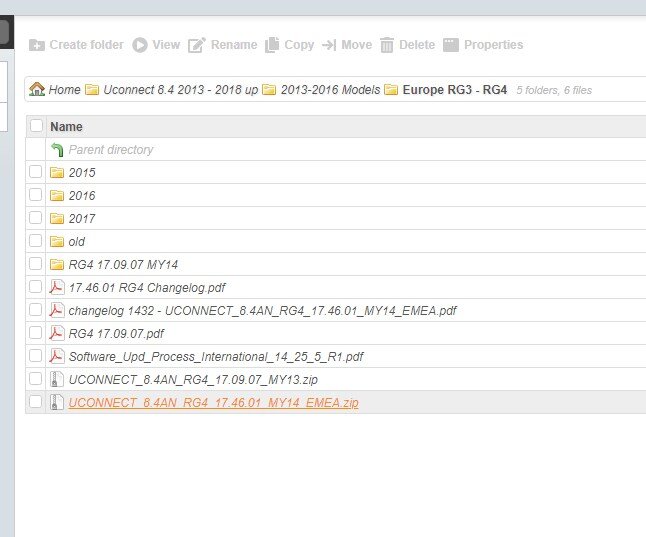Open the 2017 folder name
The image size is (646, 537).
(82, 218)
